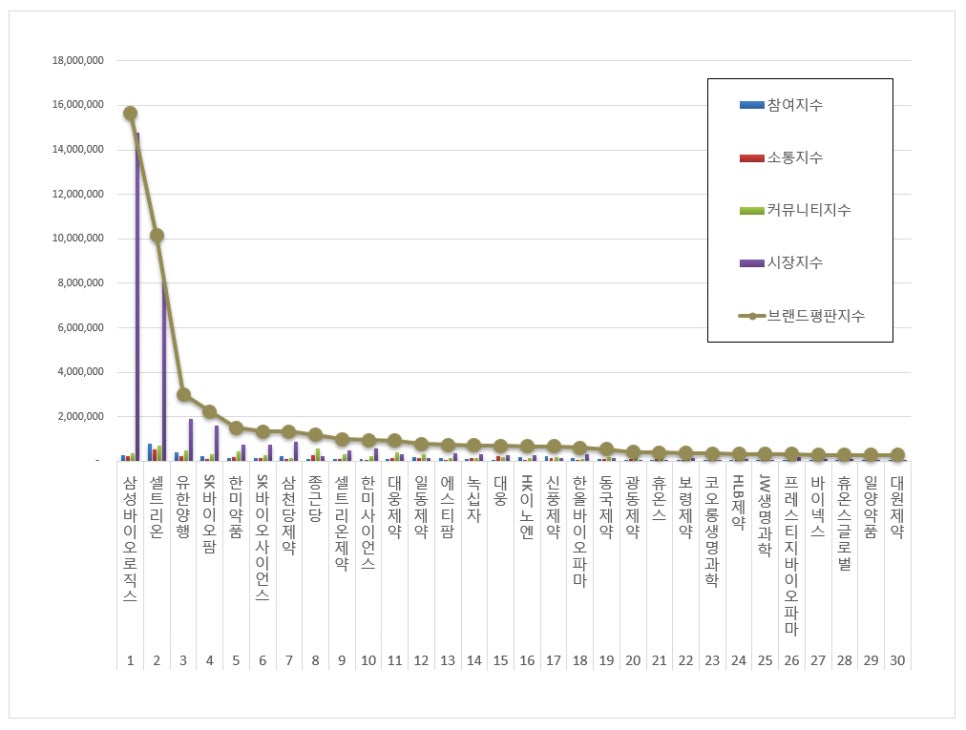Click the 삼성바이오로직스 axis label
966x730 pixels.
coord(129,538)
